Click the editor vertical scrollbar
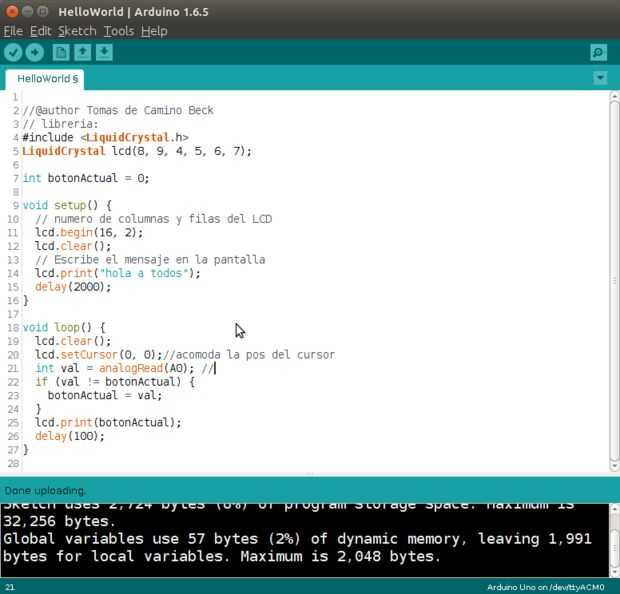This screenshot has height=594, width=620. point(614,281)
